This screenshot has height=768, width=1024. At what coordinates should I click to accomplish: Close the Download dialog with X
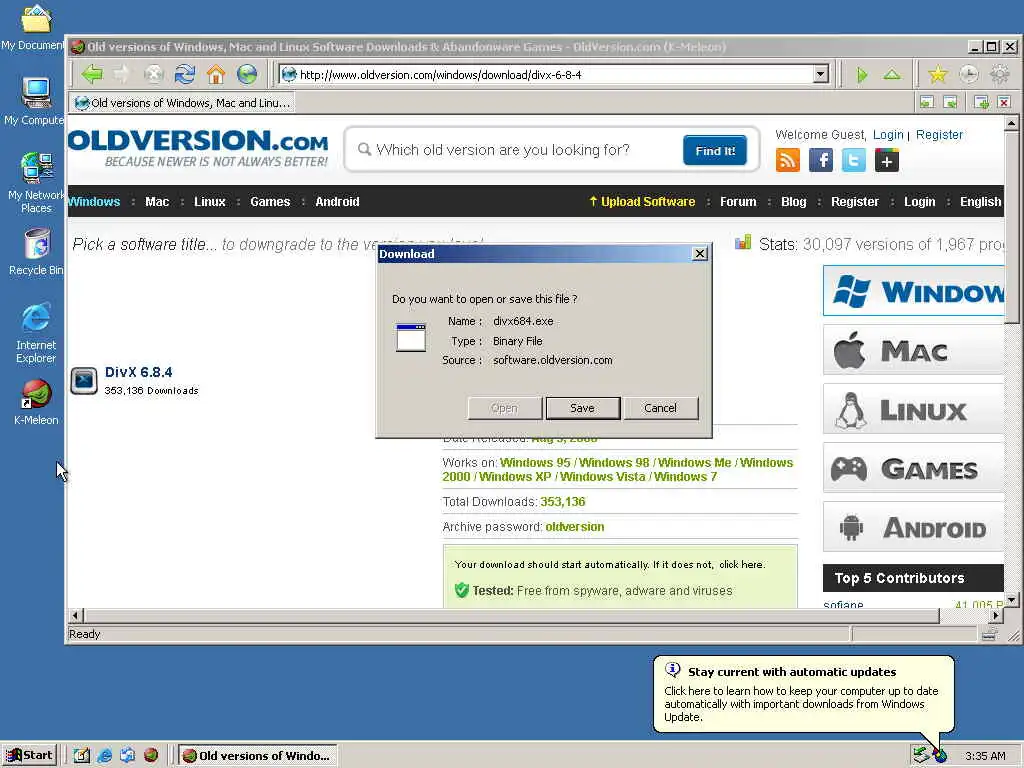point(699,253)
